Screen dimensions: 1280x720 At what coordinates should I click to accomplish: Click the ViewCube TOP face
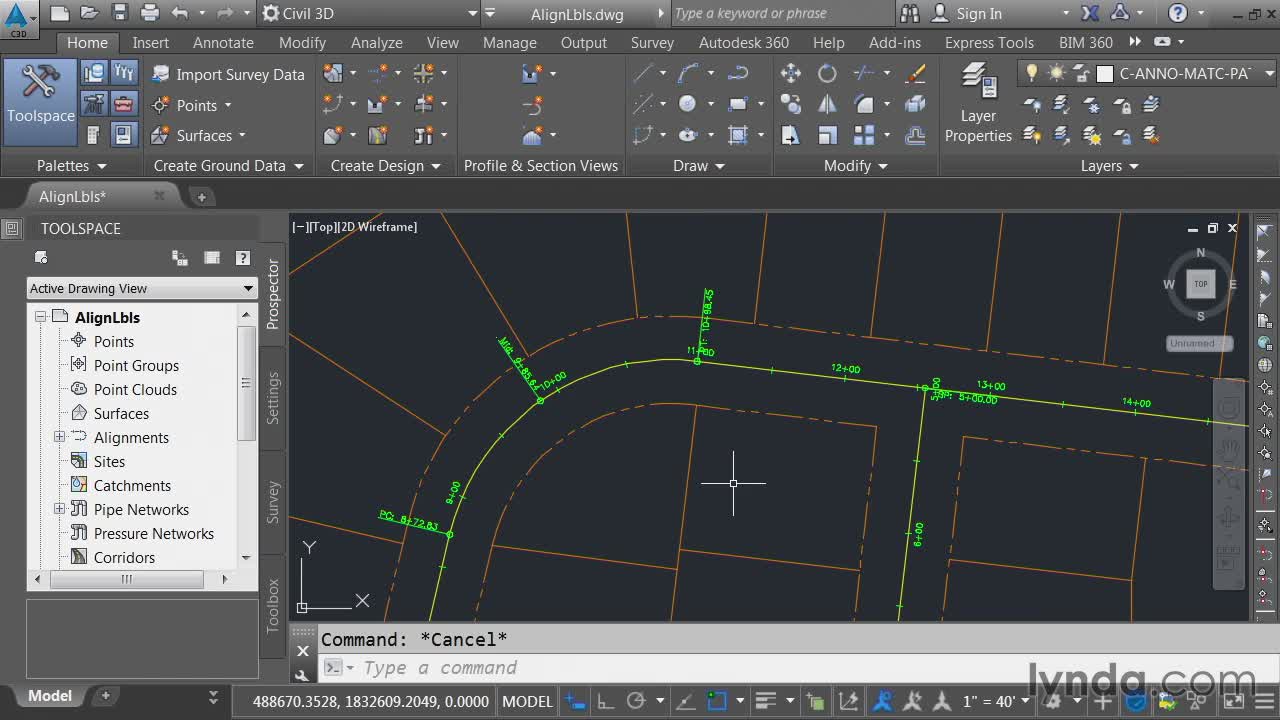coord(1201,284)
